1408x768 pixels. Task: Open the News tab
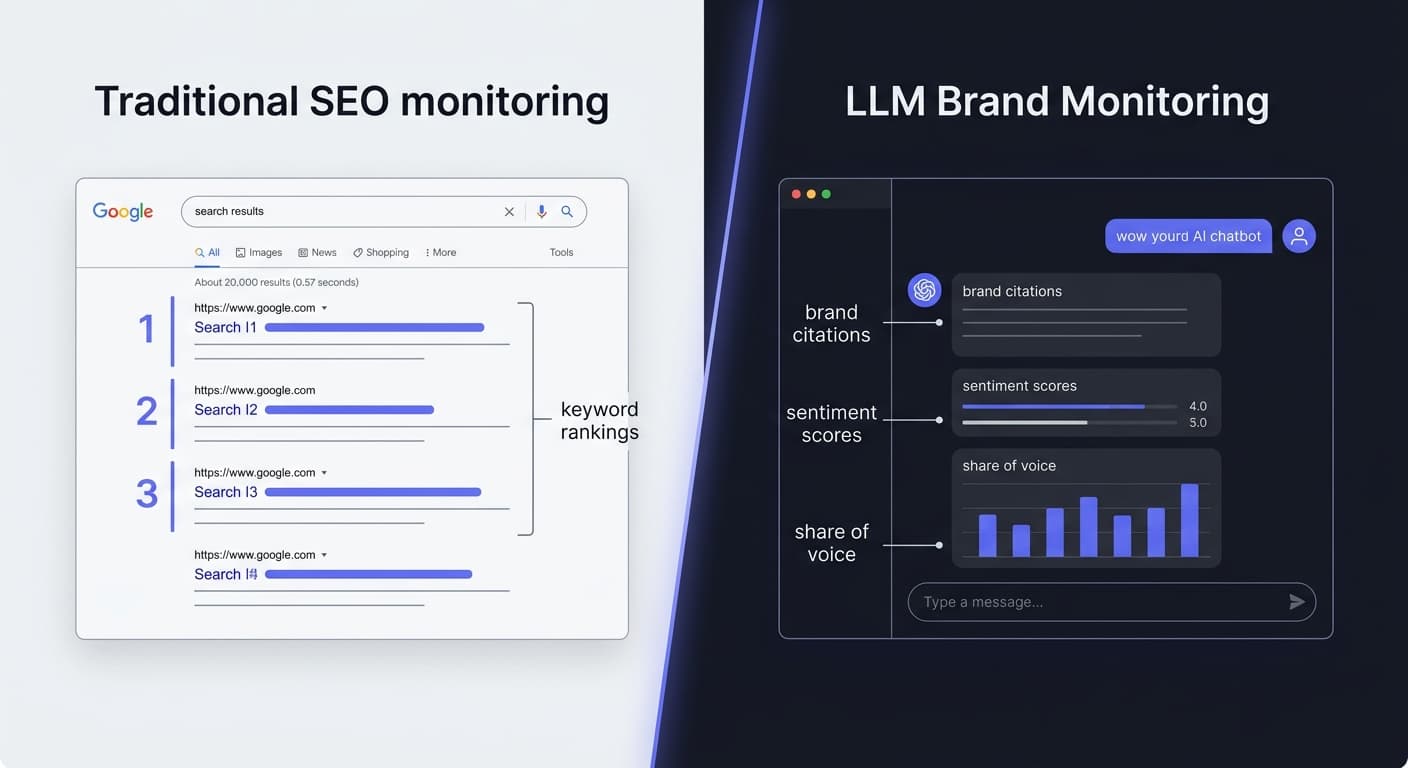pos(317,253)
